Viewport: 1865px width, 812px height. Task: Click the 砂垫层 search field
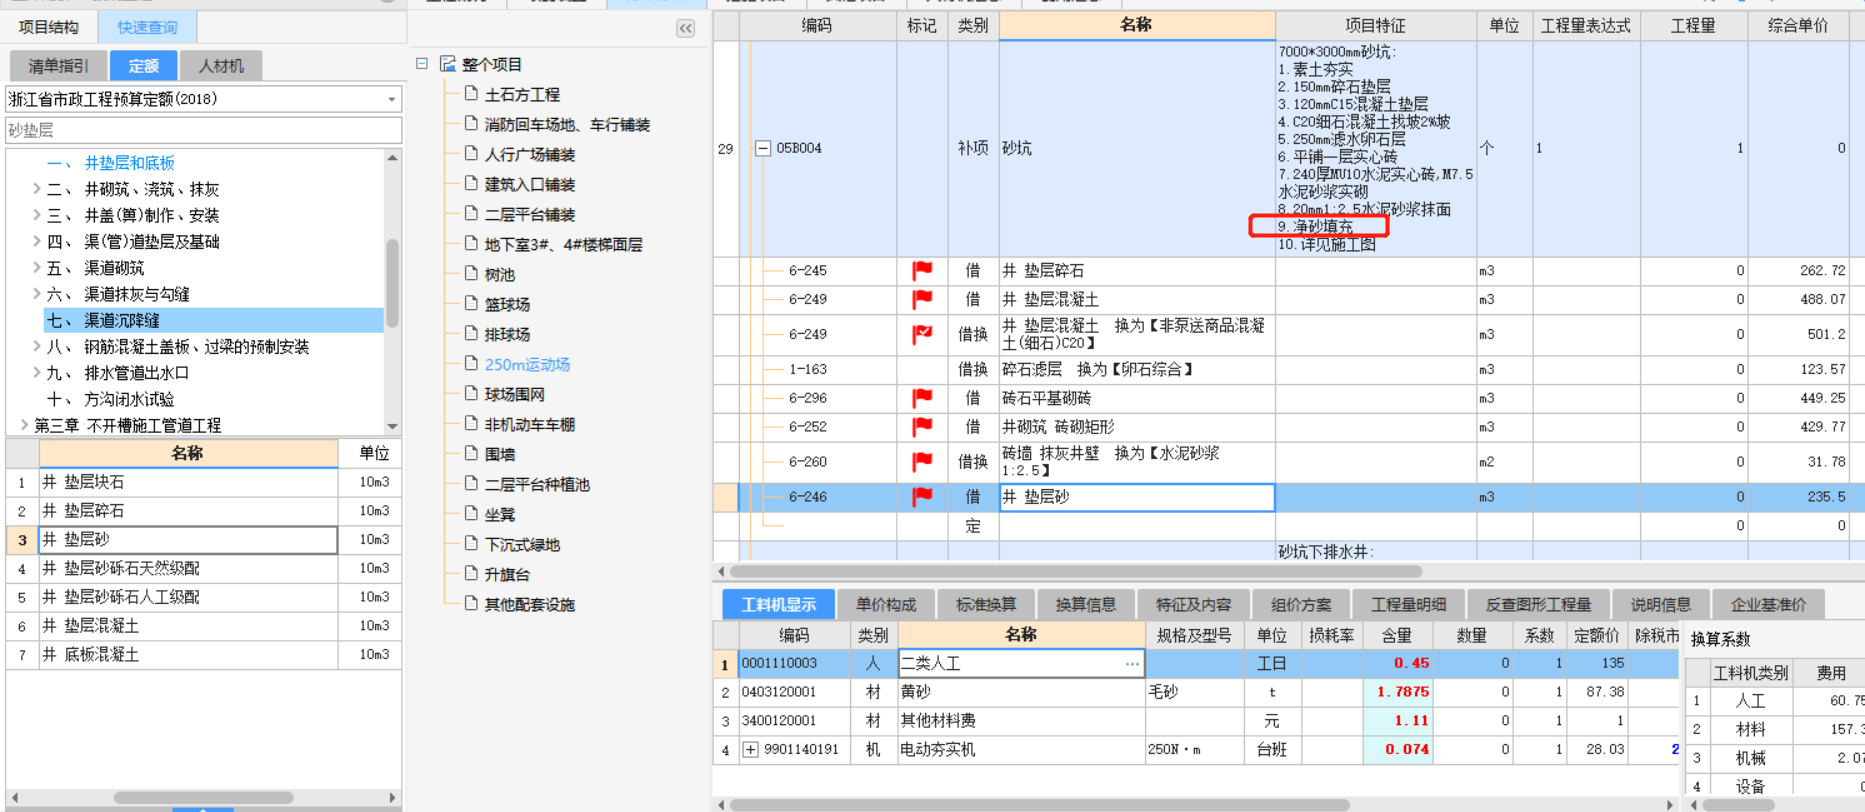pyautogui.click(x=204, y=130)
